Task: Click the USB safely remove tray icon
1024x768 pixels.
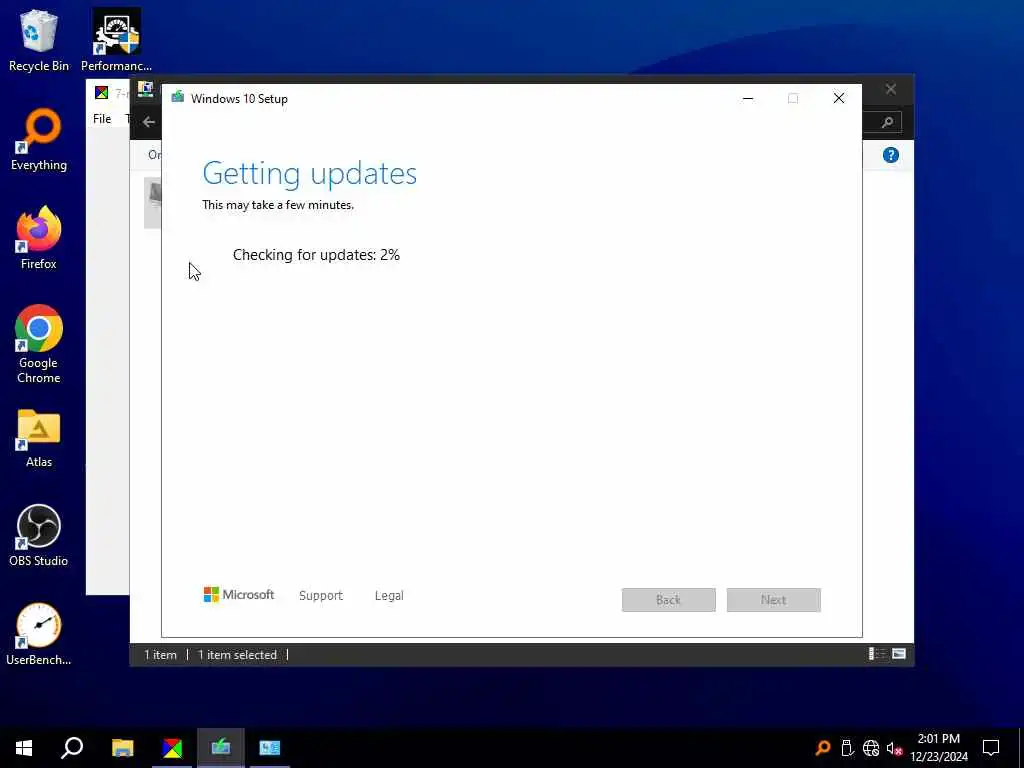Action: [x=847, y=748]
